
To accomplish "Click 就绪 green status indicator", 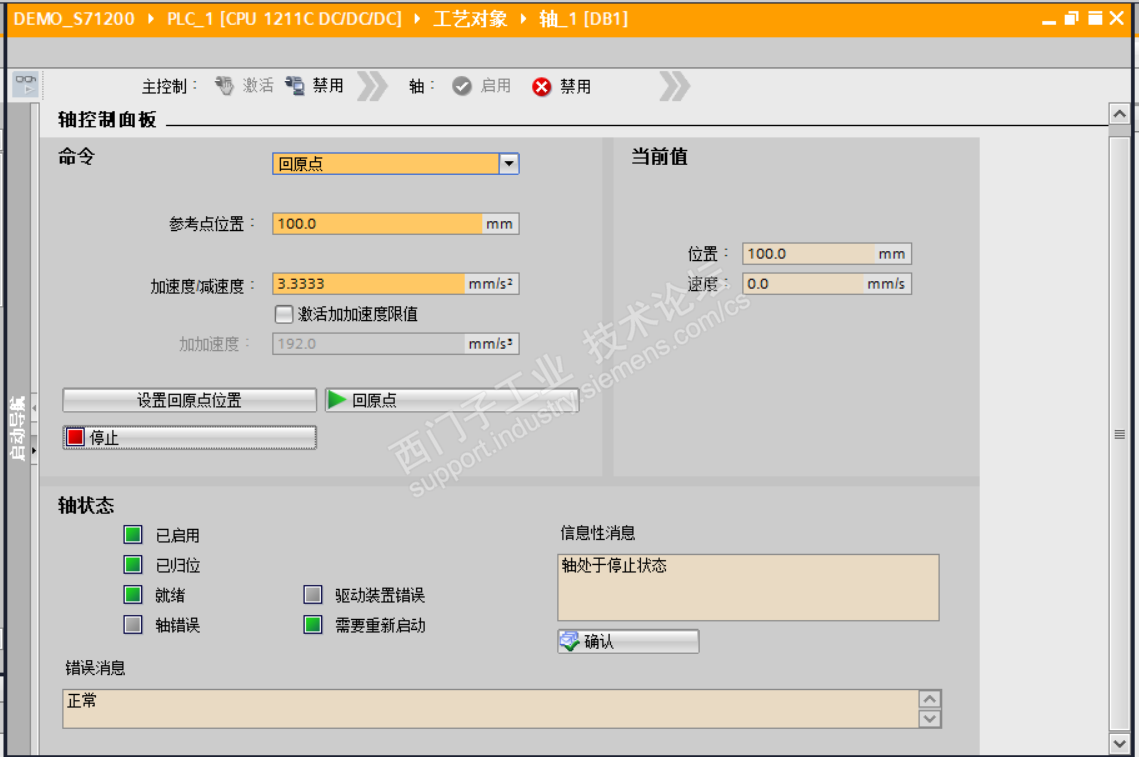I will 133,595.
